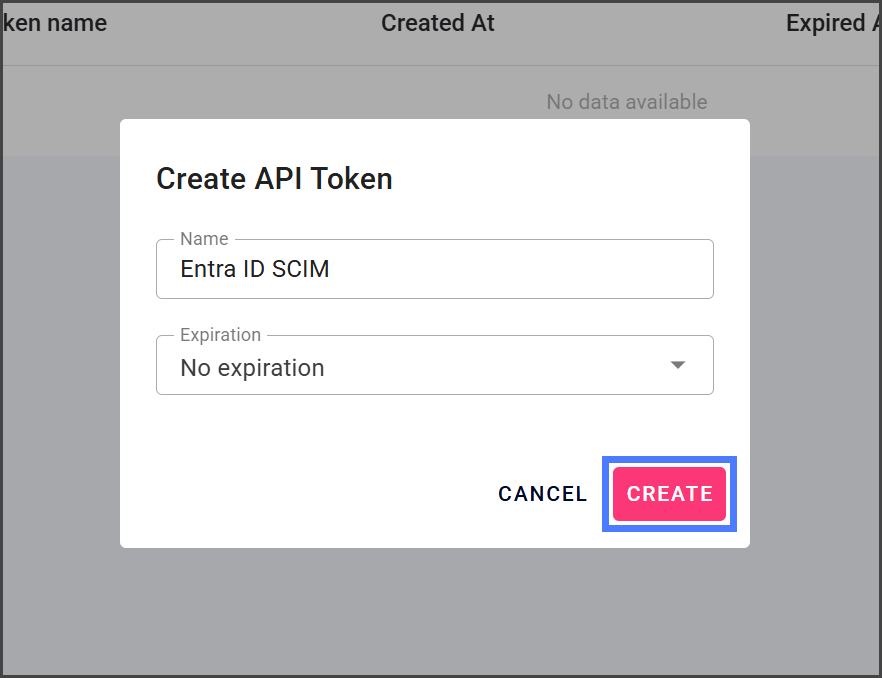Focus the Name input field
The image size is (882, 678).
pyautogui.click(x=434, y=269)
